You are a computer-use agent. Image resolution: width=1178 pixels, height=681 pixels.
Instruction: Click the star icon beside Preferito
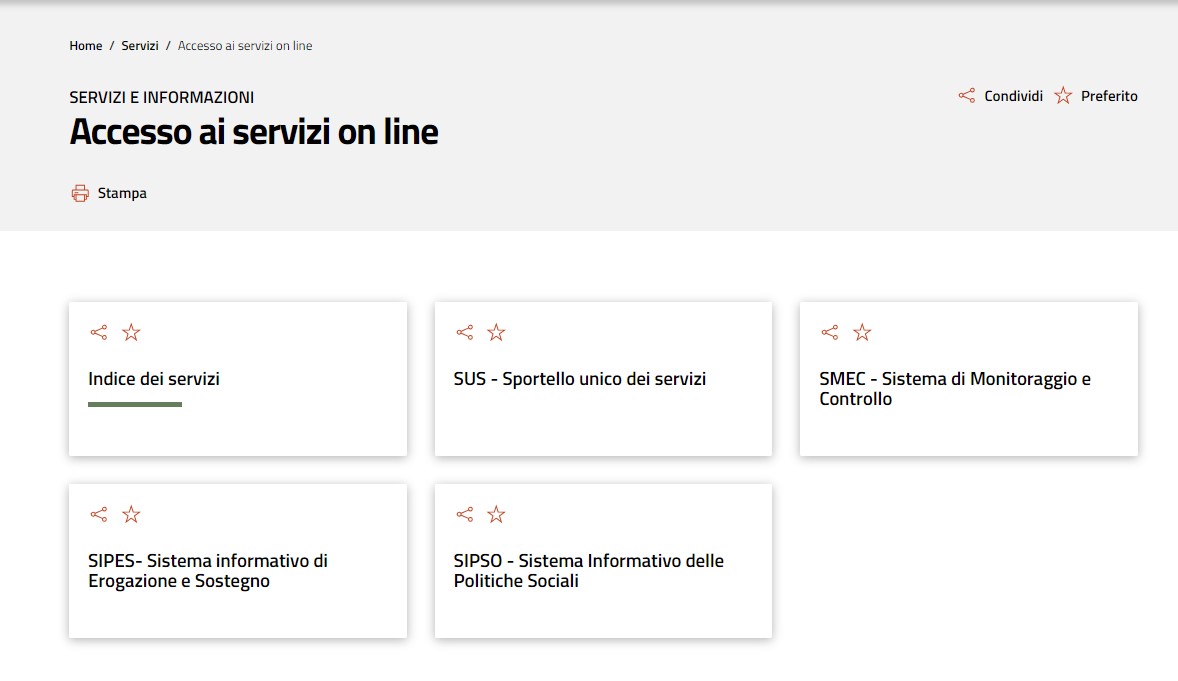click(1063, 96)
